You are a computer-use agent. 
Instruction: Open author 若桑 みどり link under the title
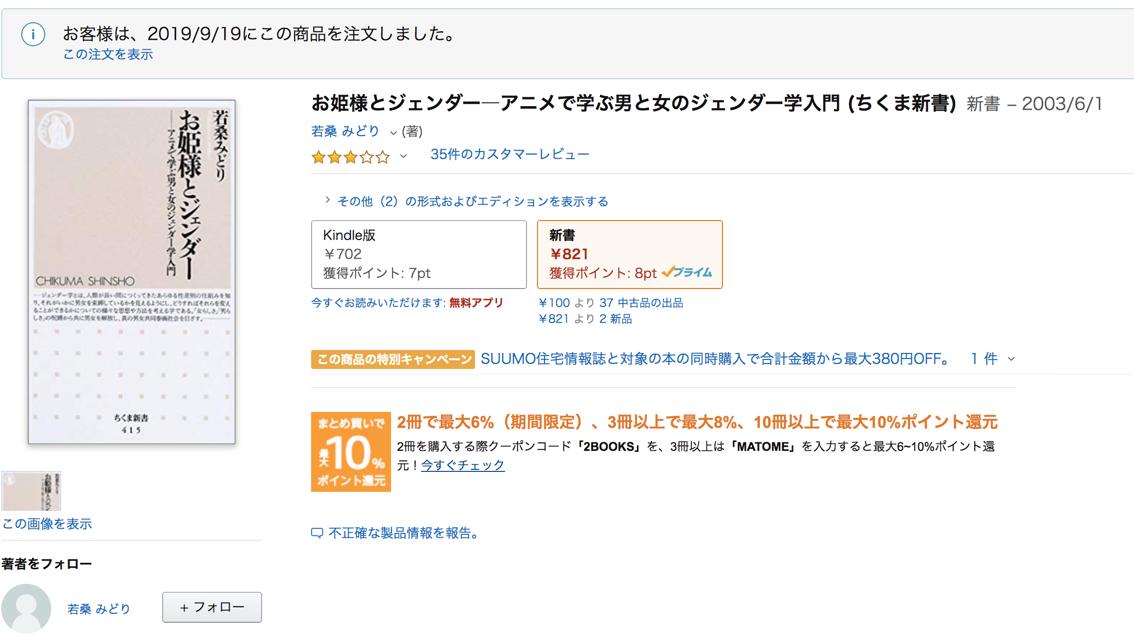[345, 131]
